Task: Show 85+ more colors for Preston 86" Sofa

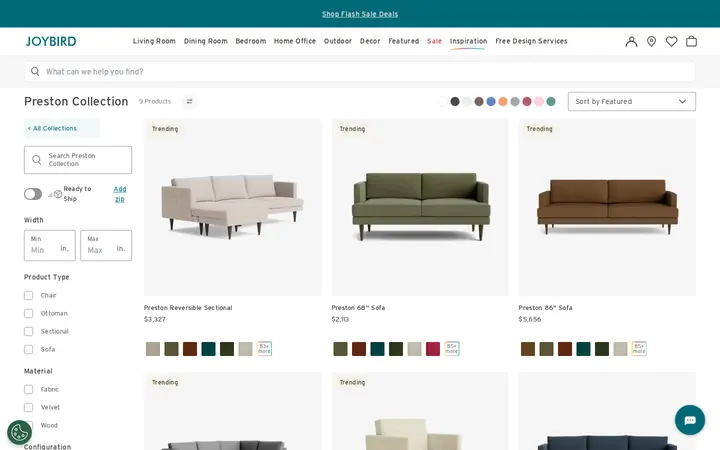Action: point(639,349)
